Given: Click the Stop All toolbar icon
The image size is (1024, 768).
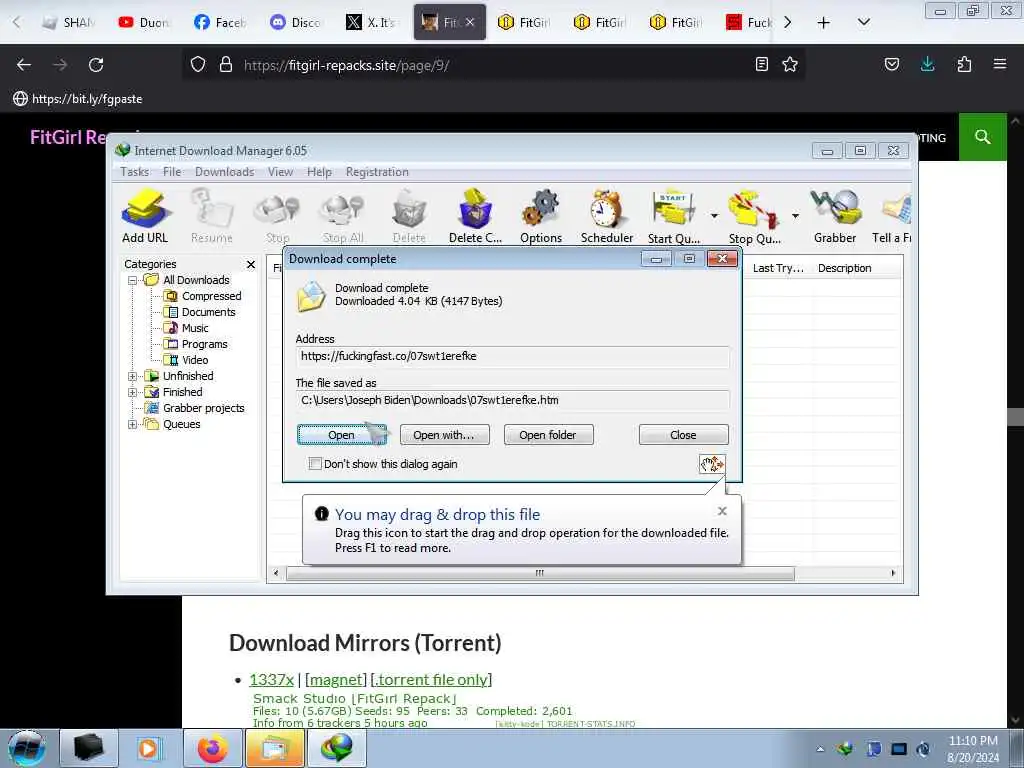Looking at the screenshot, I should tap(343, 216).
